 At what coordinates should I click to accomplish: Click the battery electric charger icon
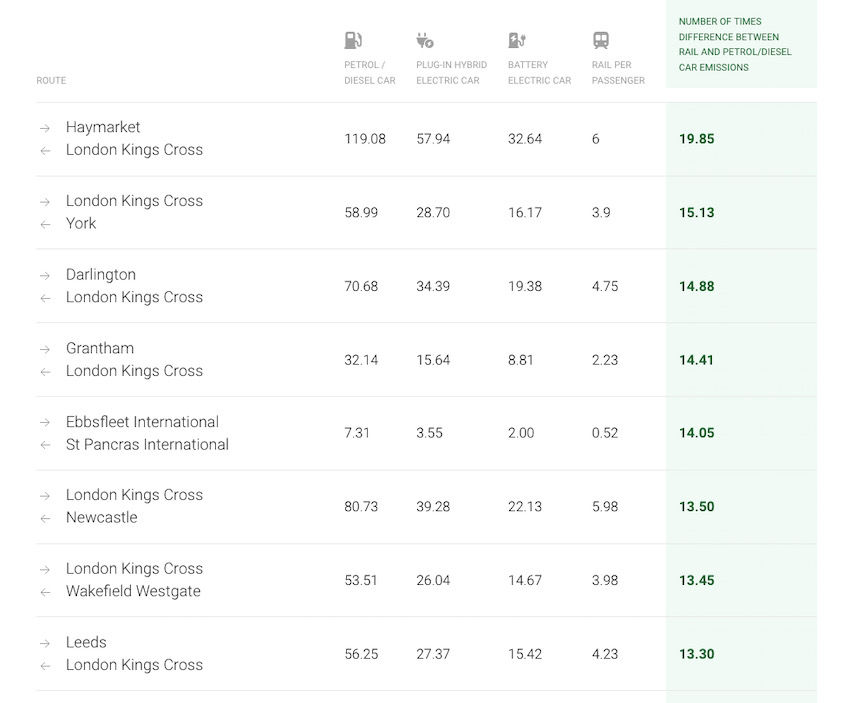pyautogui.click(x=517, y=41)
